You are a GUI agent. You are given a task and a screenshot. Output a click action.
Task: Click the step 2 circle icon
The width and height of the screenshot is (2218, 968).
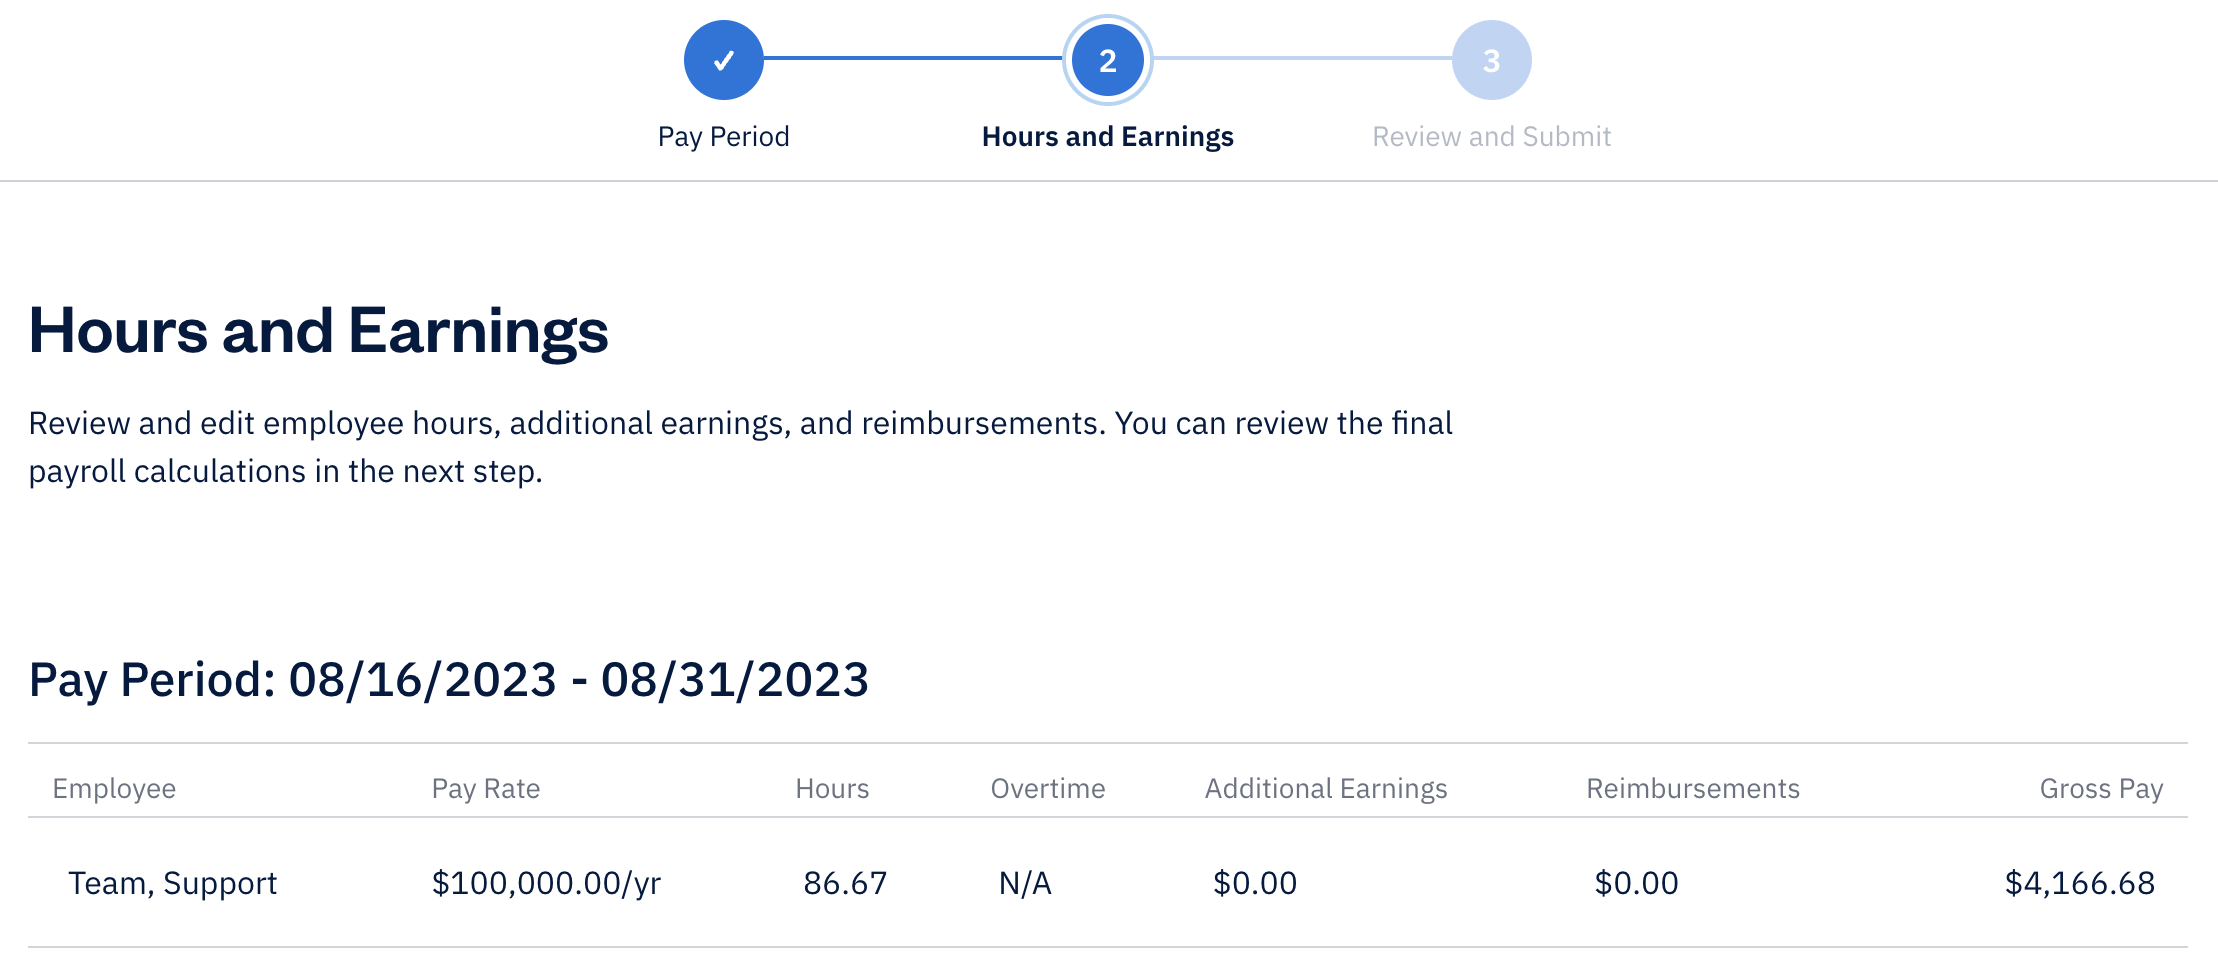(x=1107, y=60)
